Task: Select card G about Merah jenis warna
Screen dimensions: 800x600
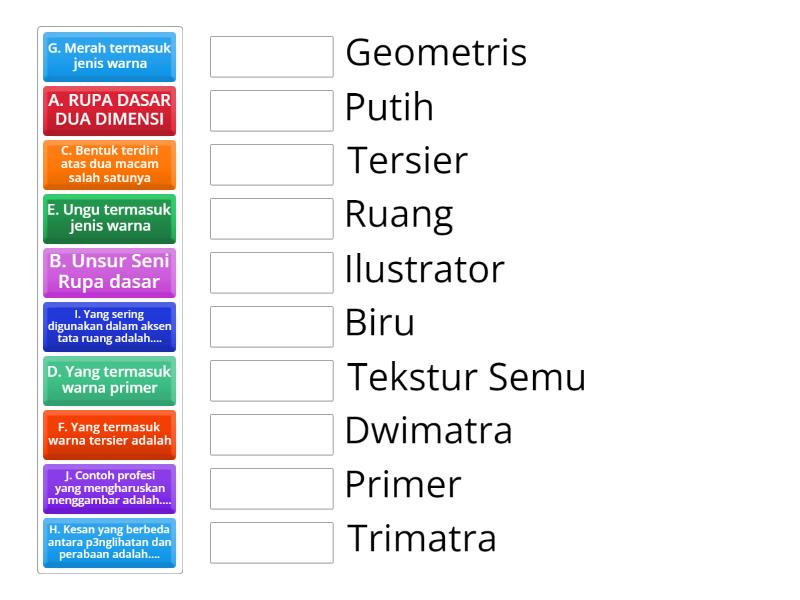Action: coord(110,58)
